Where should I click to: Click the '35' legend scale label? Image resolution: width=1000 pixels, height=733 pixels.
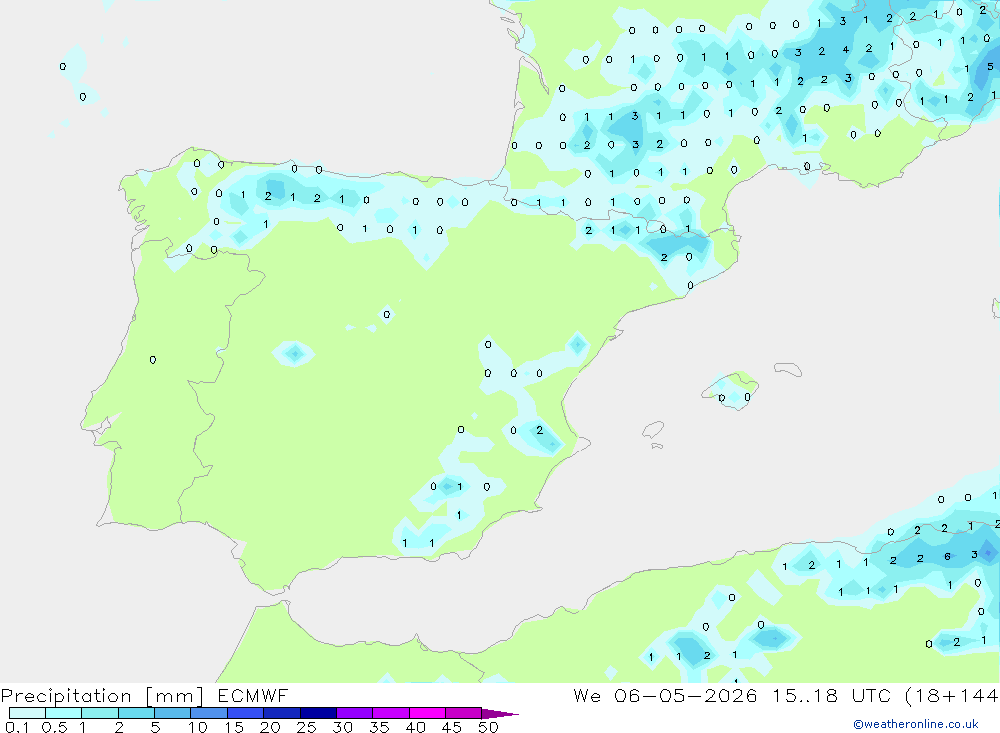pyautogui.click(x=379, y=727)
